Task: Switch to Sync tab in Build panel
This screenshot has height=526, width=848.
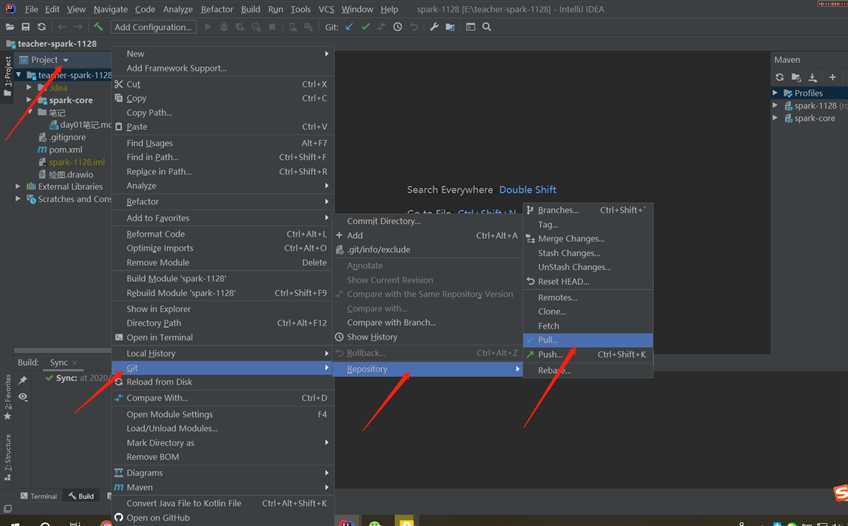Action: tap(59, 363)
